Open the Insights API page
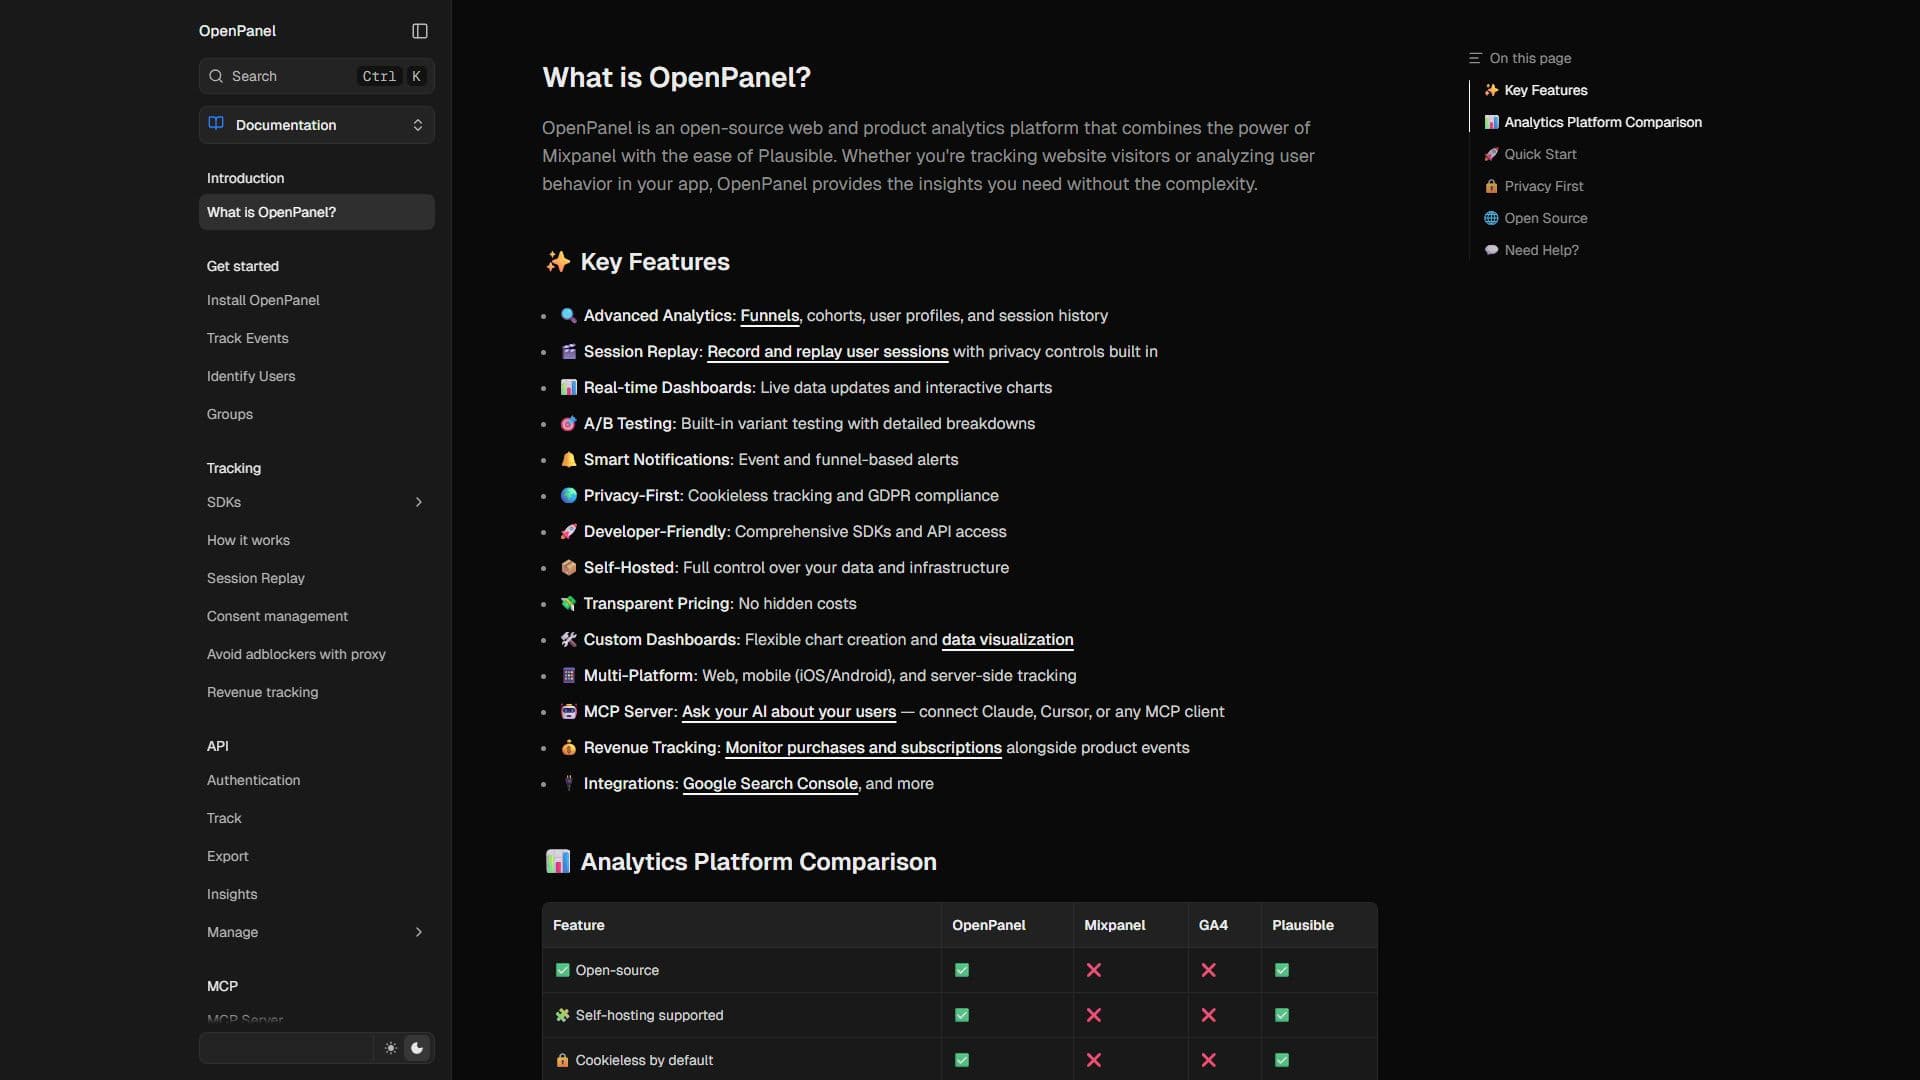 coord(232,894)
